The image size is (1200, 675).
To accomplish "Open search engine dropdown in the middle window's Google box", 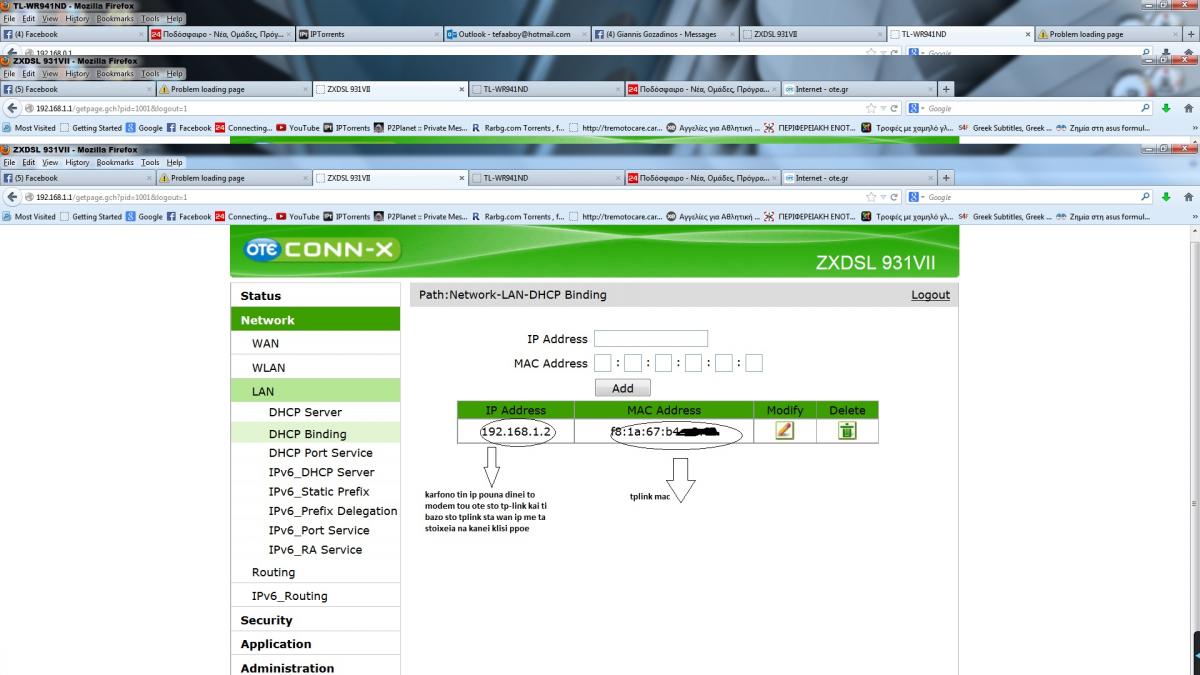I will pos(915,108).
